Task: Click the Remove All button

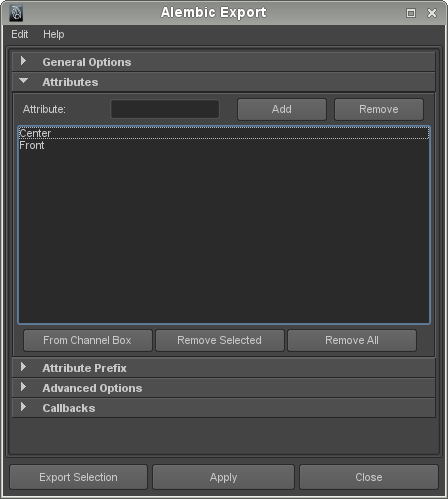Action: pyautogui.click(x=352, y=340)
